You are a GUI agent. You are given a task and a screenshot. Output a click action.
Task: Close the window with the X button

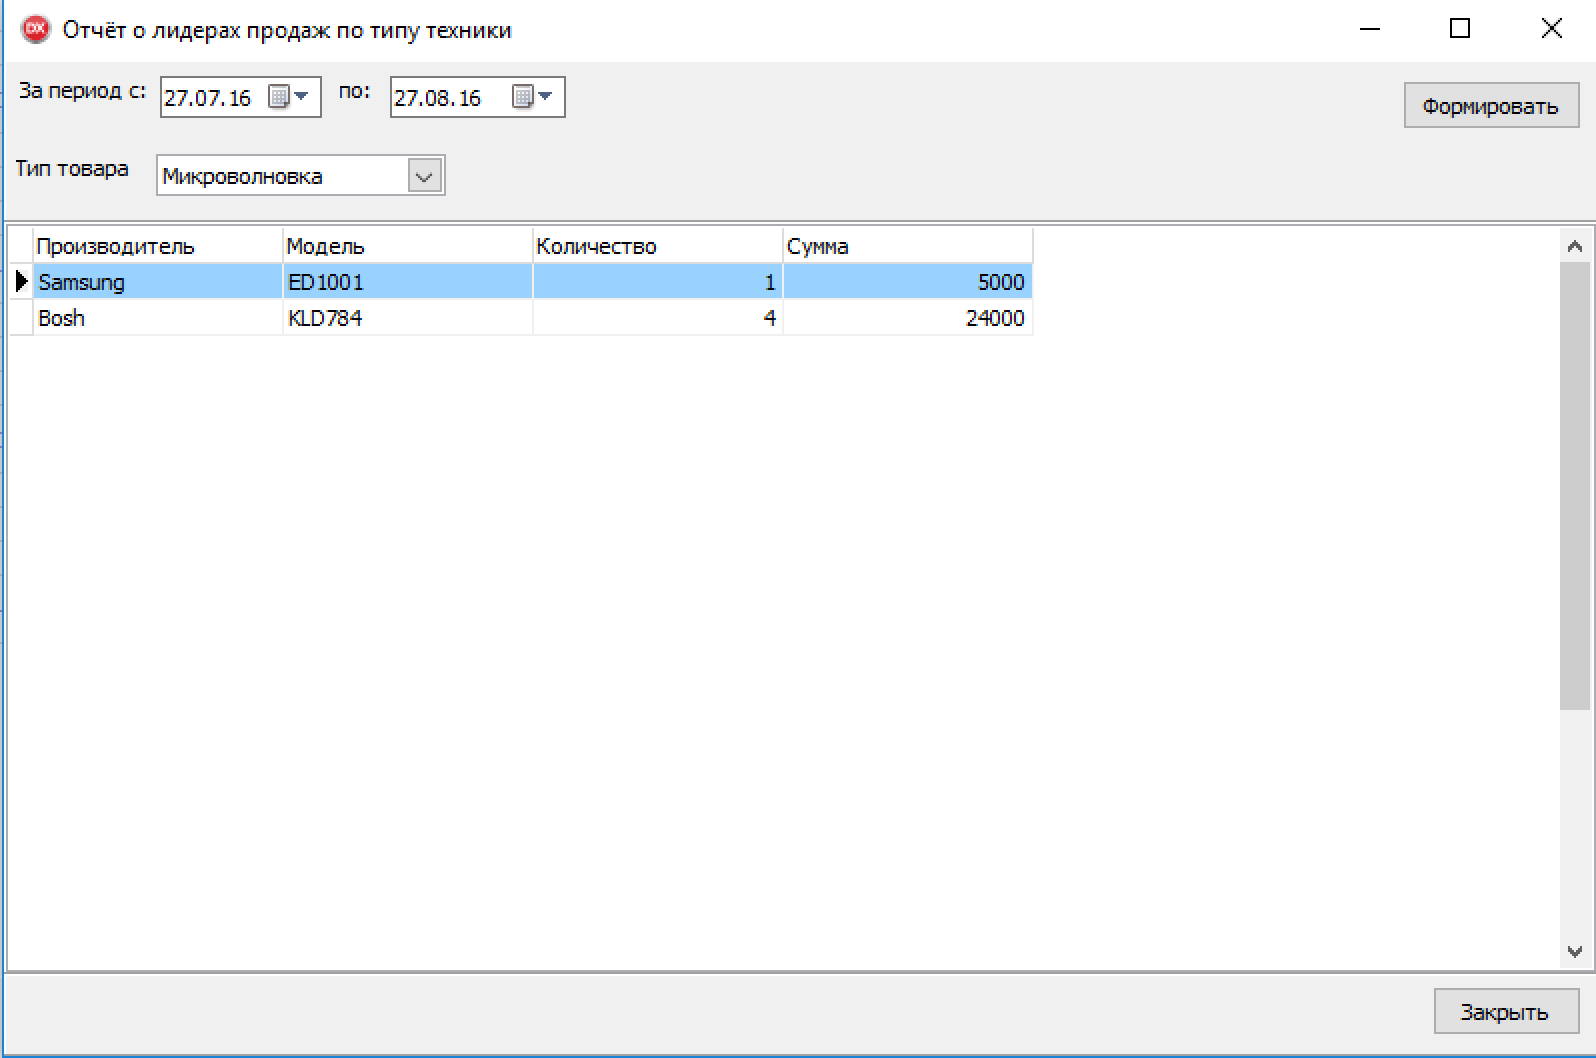point(1551,29)
